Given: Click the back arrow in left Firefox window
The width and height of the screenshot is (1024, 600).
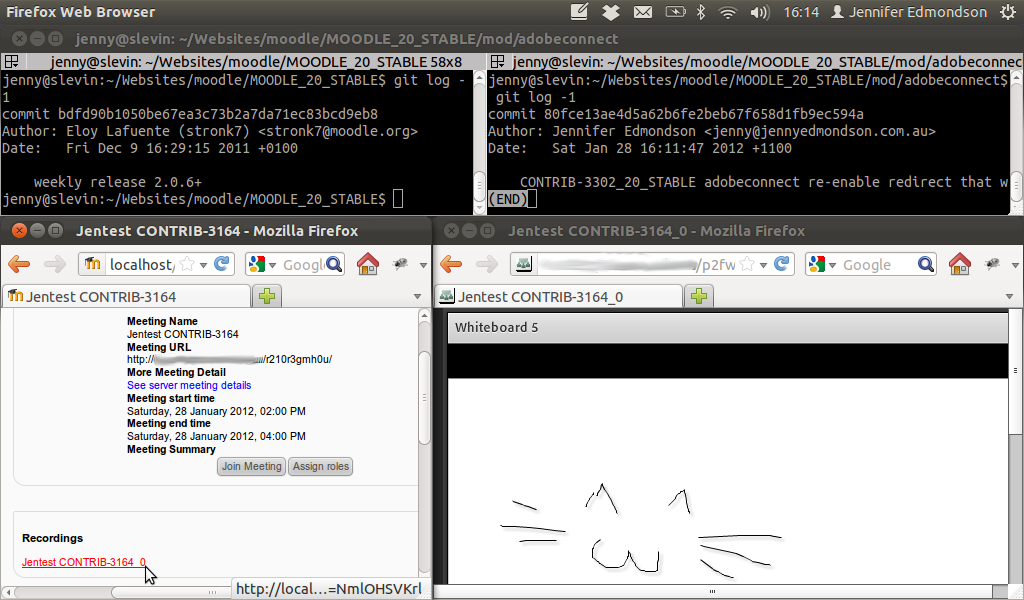Looking at the screenshot, I should tap(20, 264).
